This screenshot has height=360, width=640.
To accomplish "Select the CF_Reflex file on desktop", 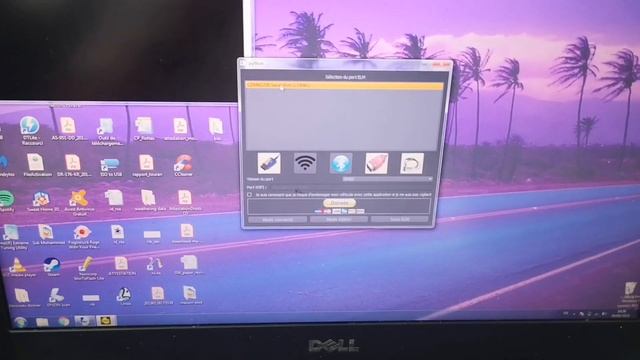I will click(x=144, y=129).
